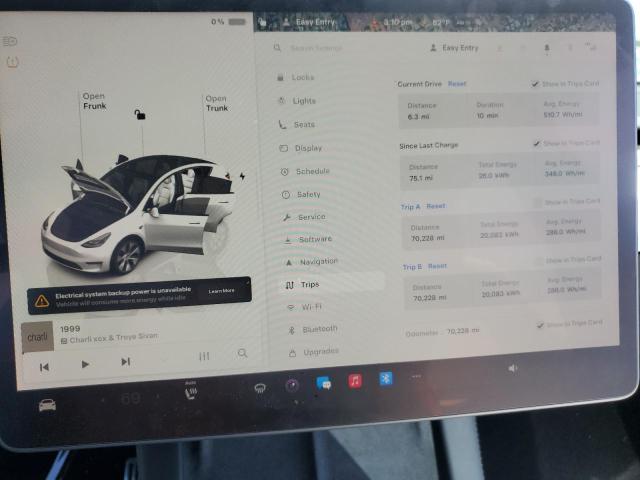Tap the charge port lightning icon
This screenshot has height=480, width=640.
tap(242, 176)
